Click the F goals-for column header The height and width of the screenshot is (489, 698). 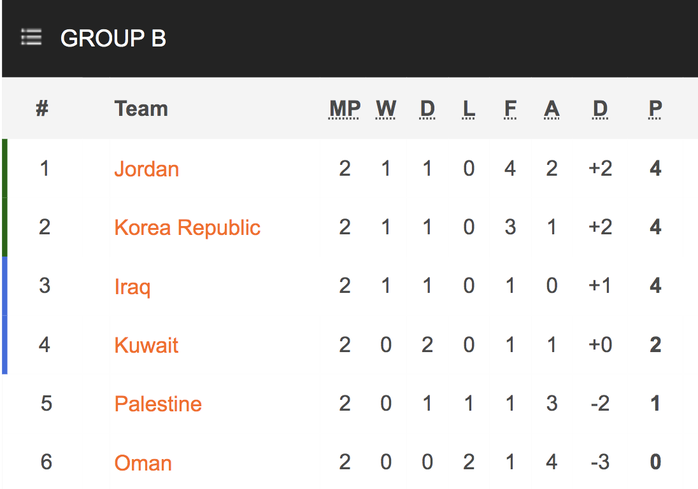pos(510,109)
